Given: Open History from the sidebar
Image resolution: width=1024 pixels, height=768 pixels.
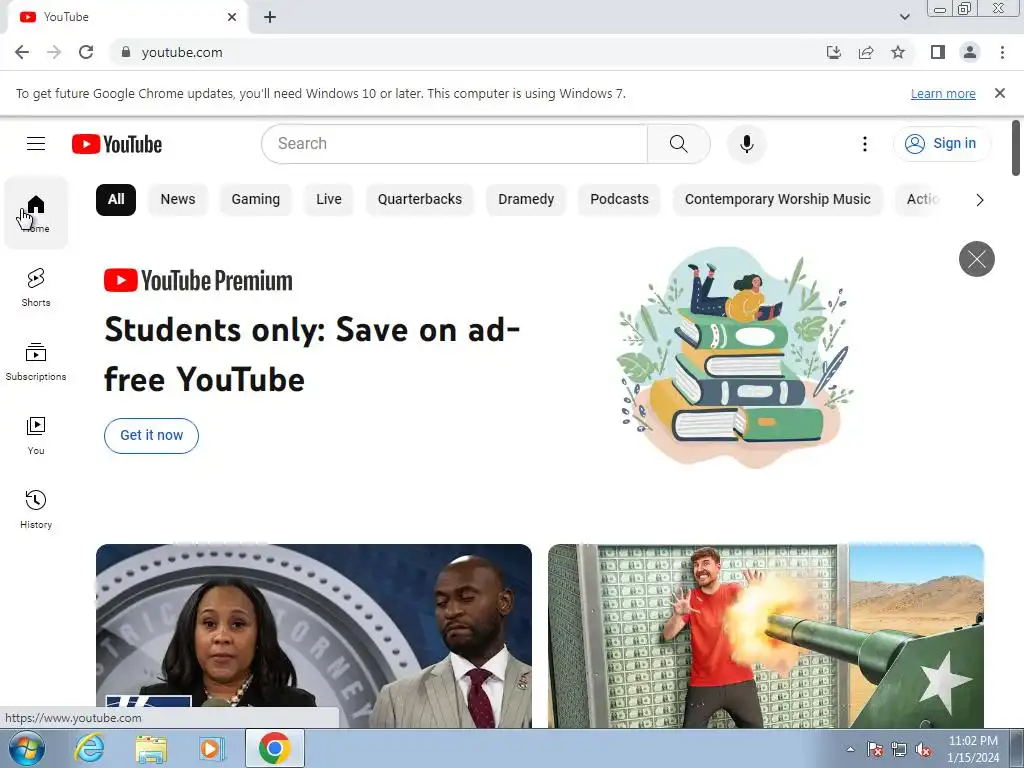Looking at the screenshot, I should click(x=36, y=509).
